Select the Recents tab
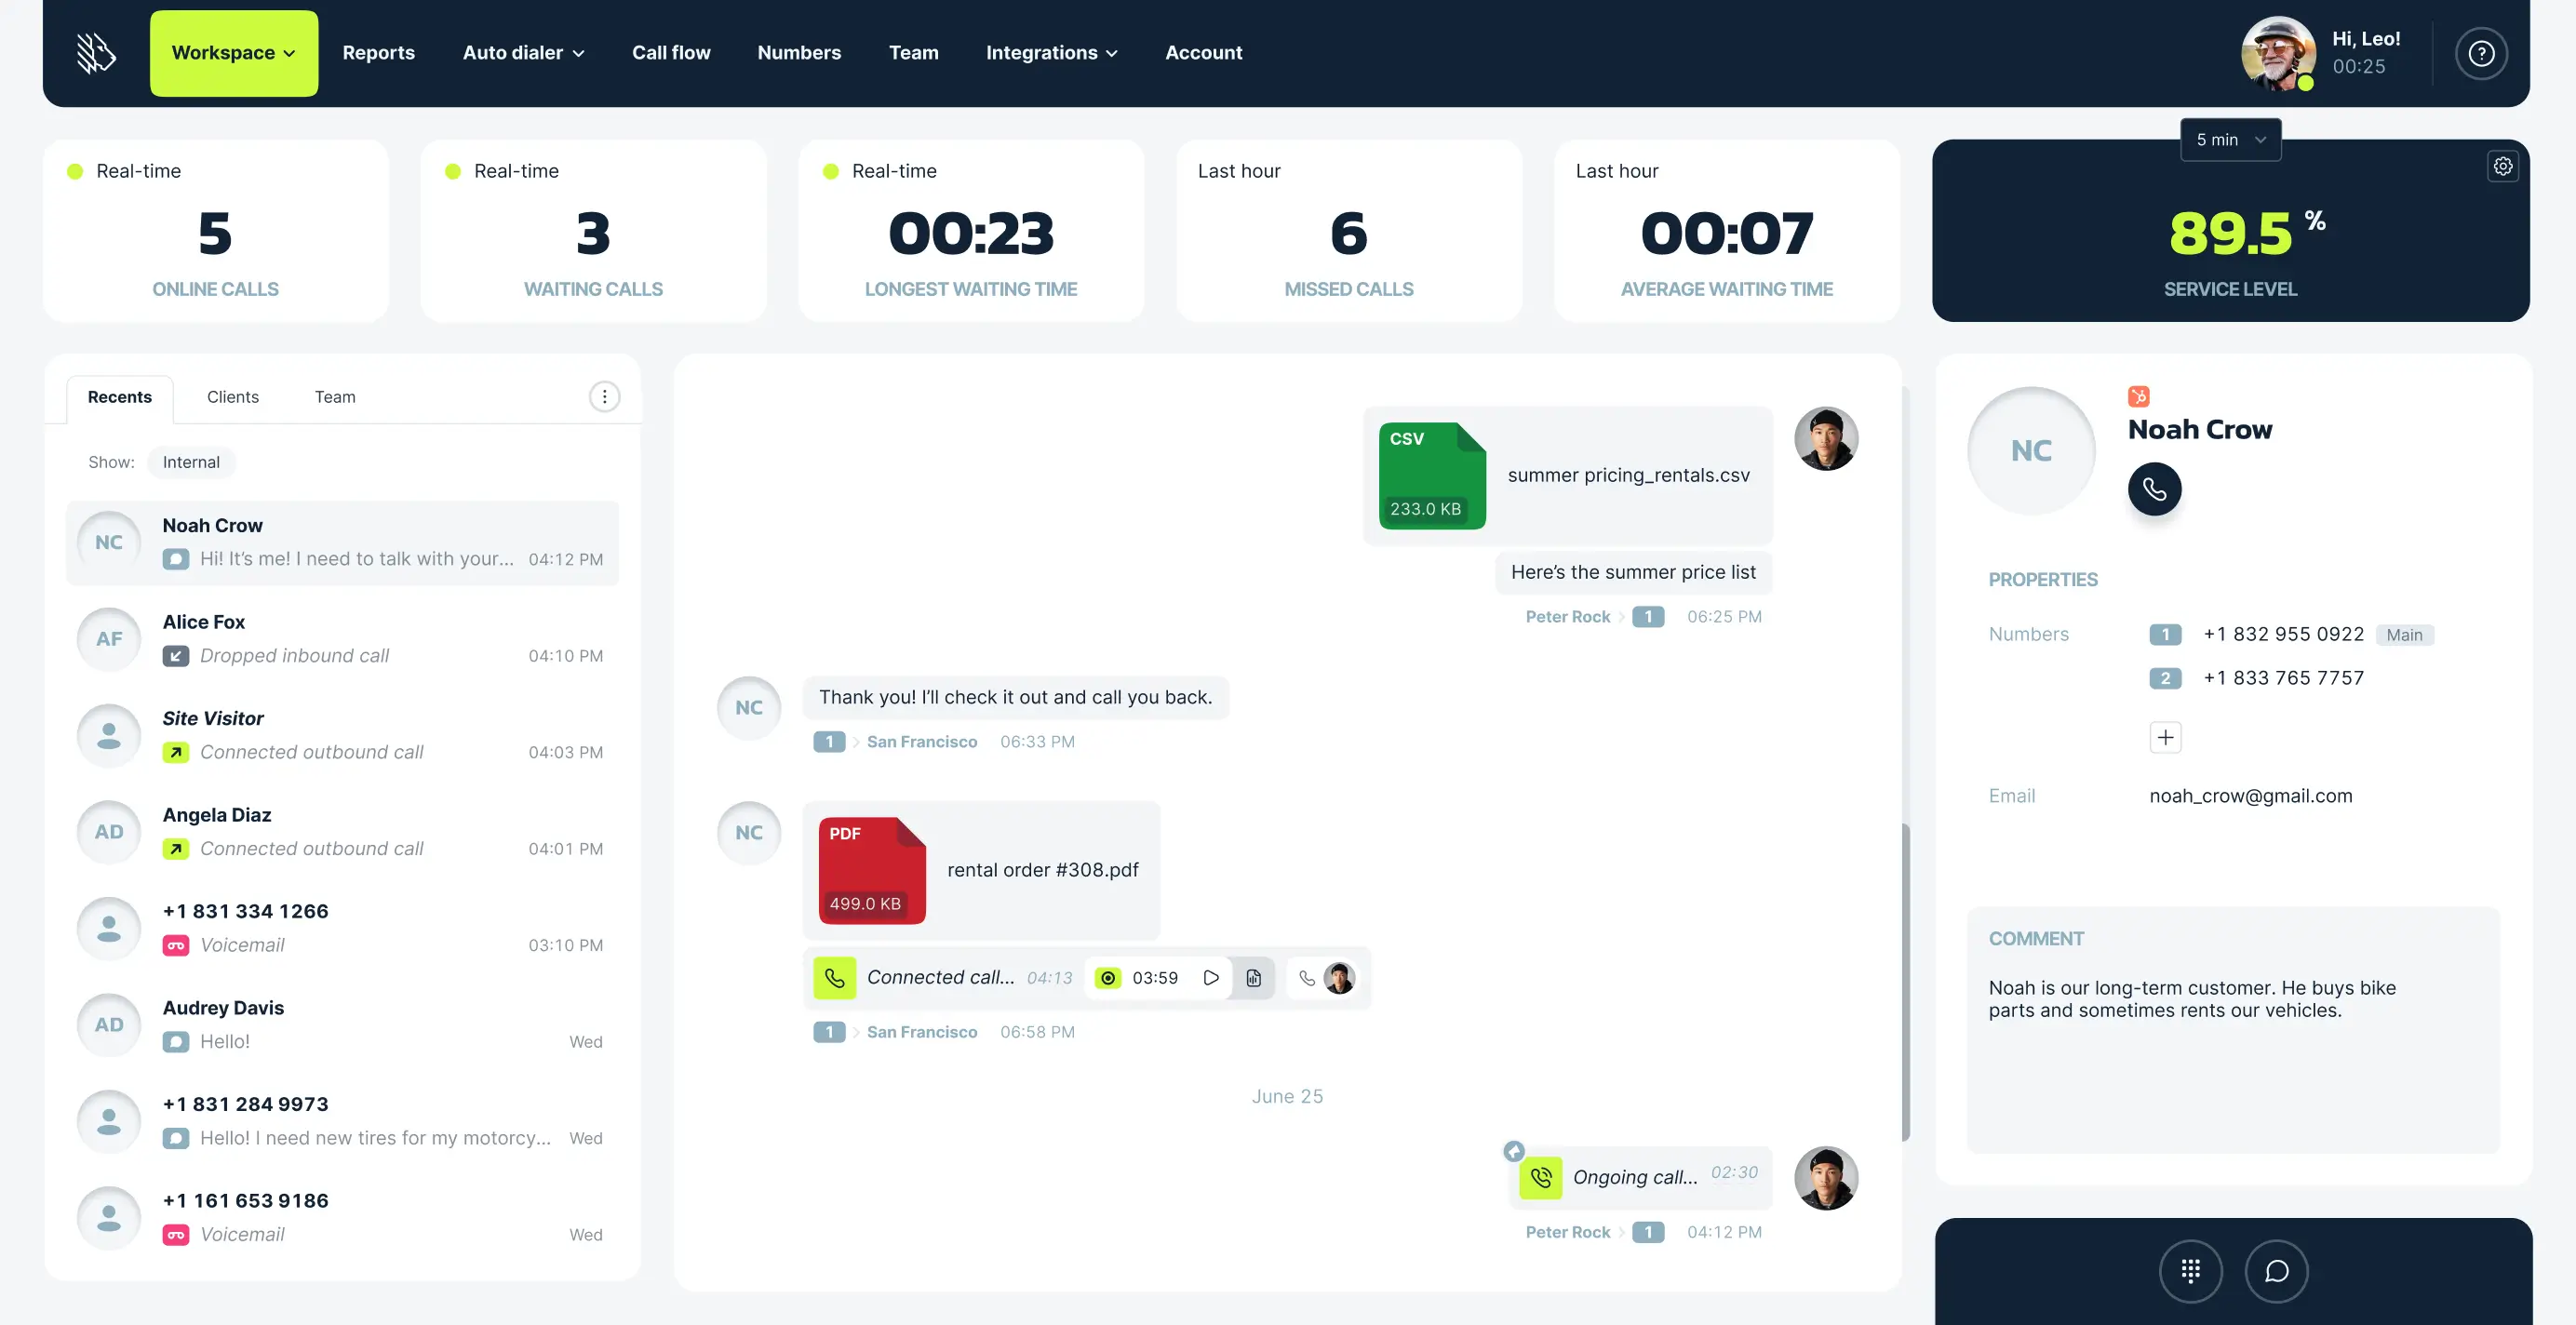 point(120,398)
